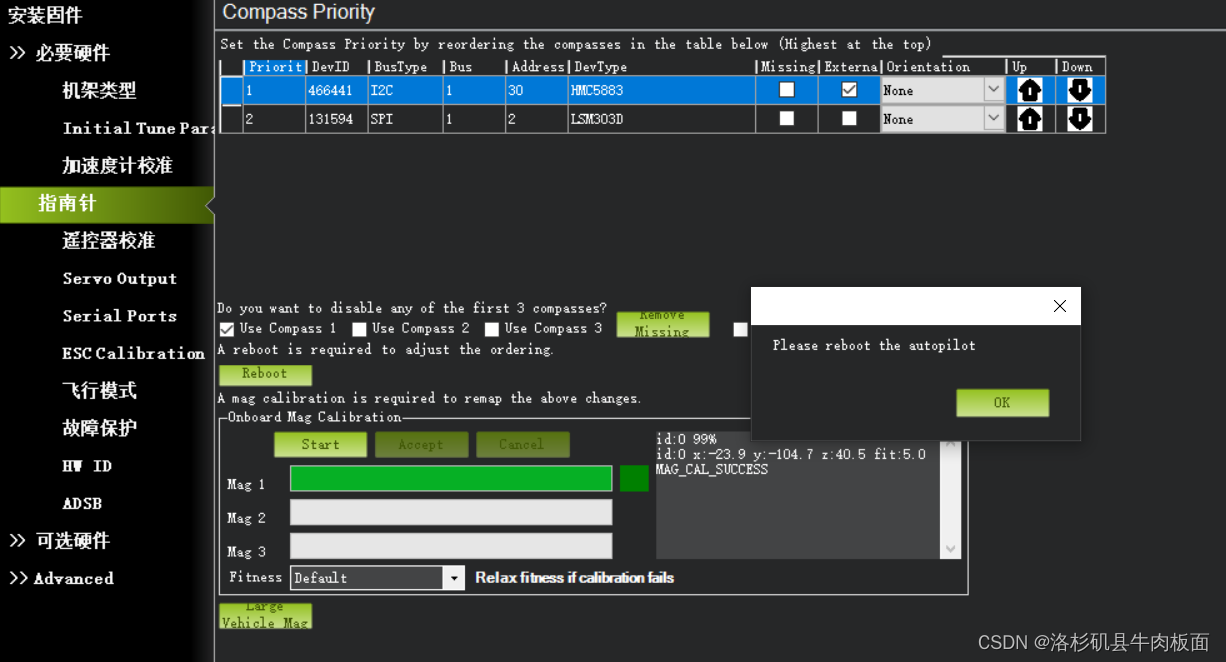
Task: Click the Mag 3 progress bar
Action: 451,546
